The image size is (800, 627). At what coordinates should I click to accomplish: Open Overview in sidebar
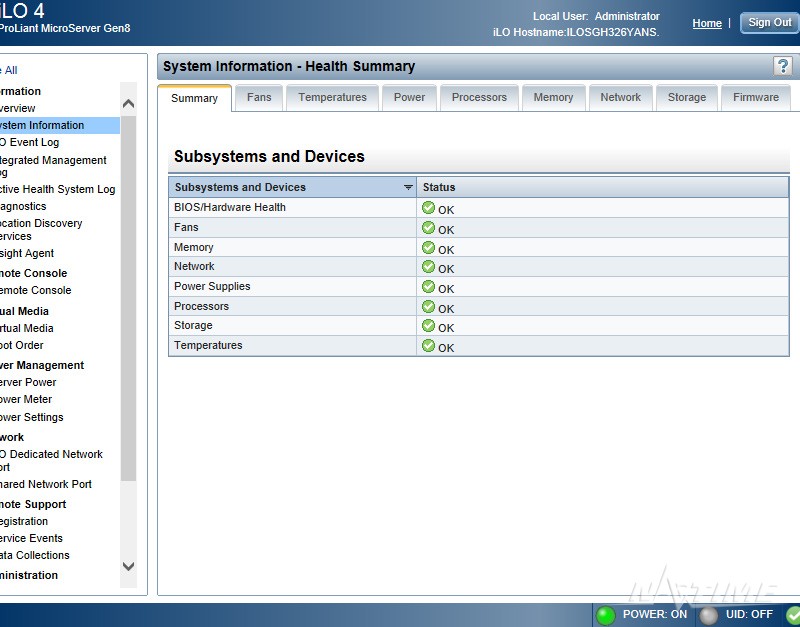(x=18, y=108)
